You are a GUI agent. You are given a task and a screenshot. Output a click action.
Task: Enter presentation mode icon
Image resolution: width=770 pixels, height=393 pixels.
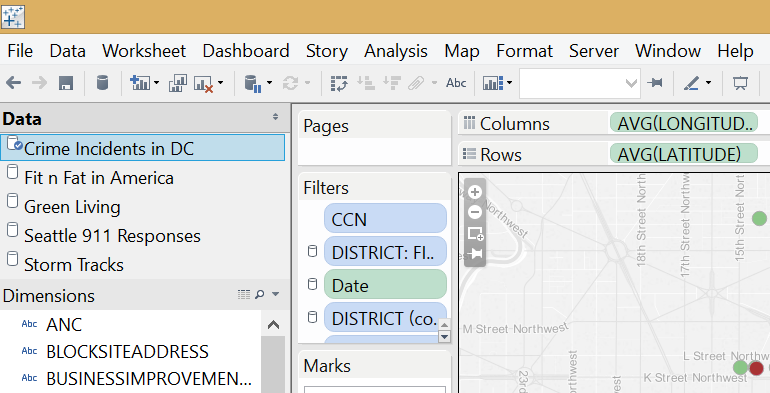tap(740, 83)
